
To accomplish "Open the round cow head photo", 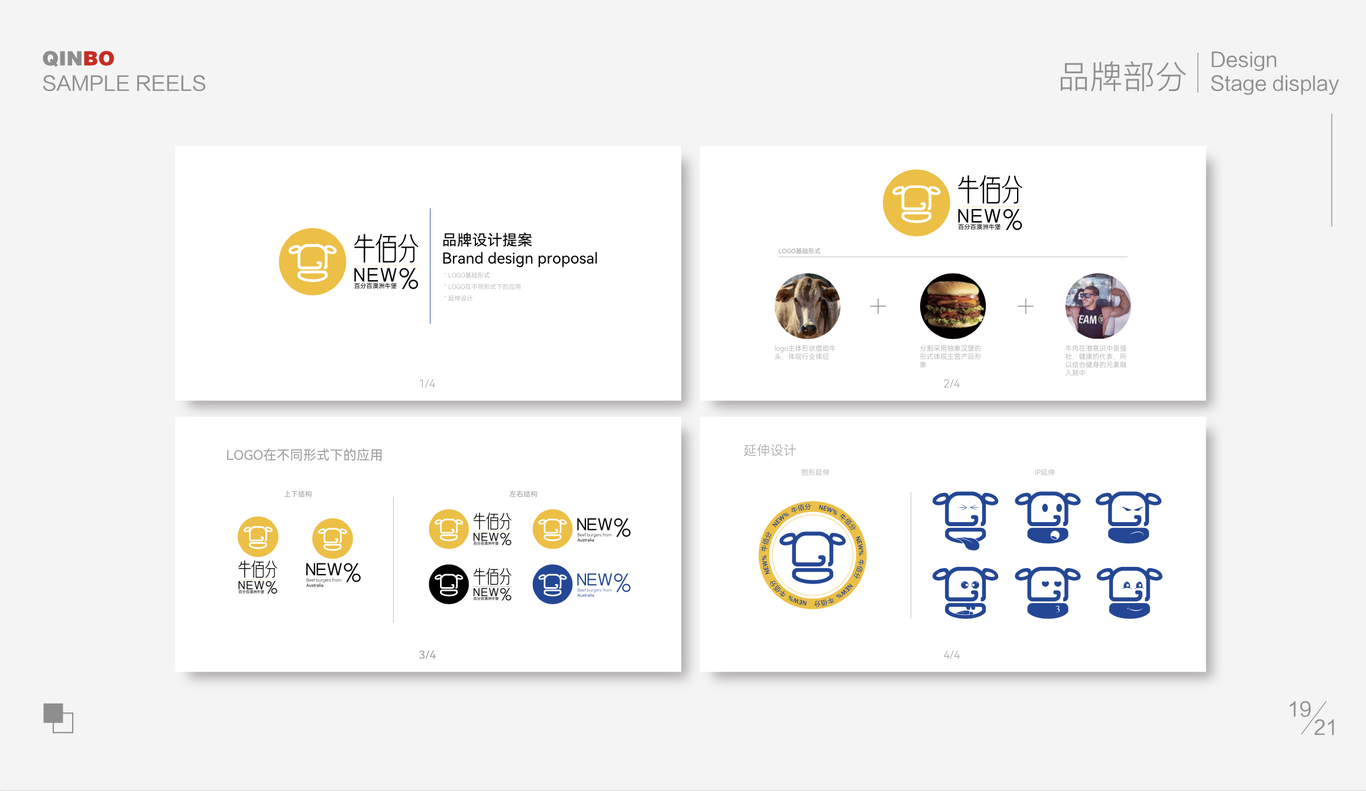I will pyautogui.click(x=807, y=306).
